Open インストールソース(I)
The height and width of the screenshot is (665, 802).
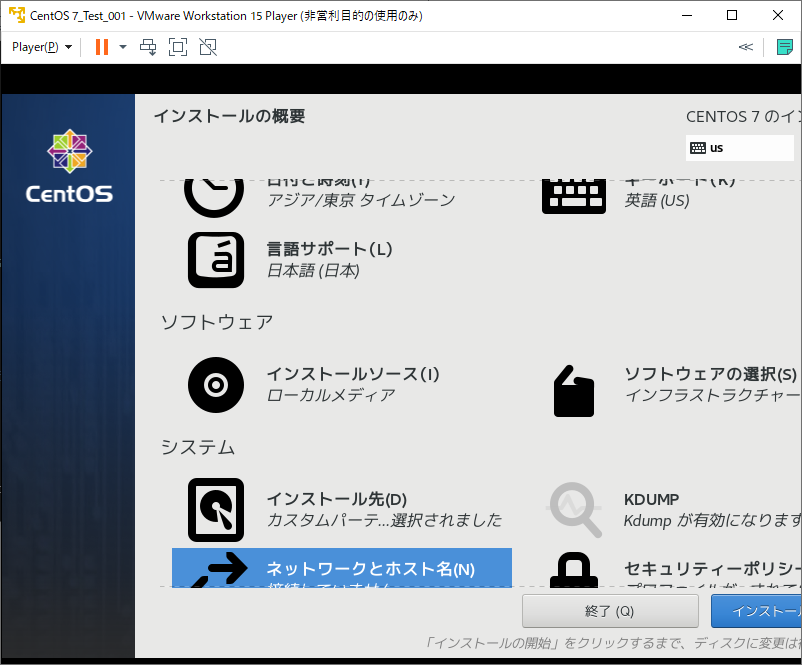coord(353,374)
